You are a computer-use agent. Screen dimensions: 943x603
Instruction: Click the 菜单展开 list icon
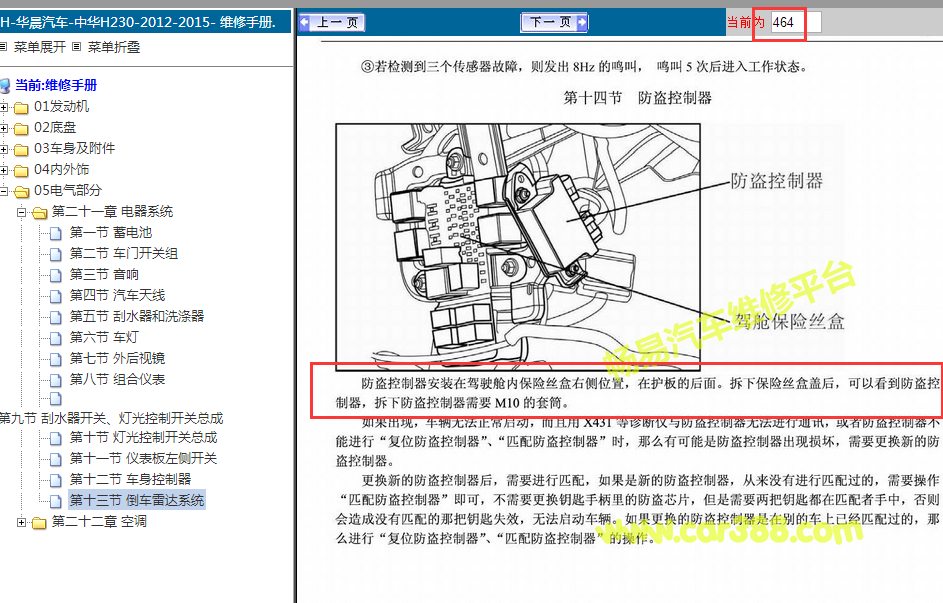coord(3,47)
